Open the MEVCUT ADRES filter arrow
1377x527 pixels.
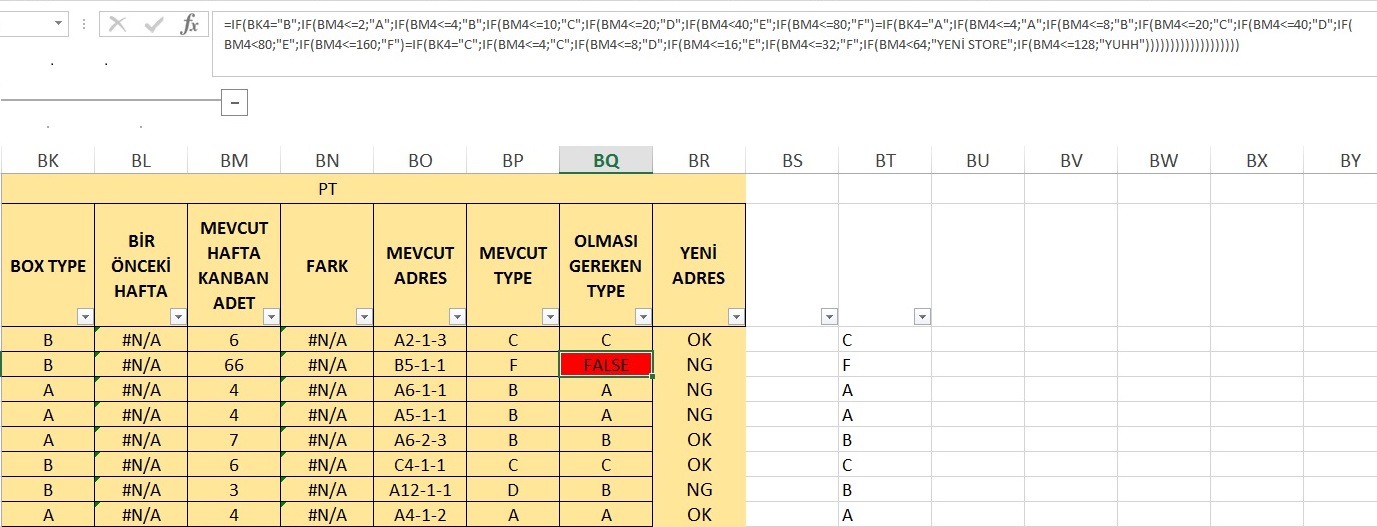pos(457,317)
